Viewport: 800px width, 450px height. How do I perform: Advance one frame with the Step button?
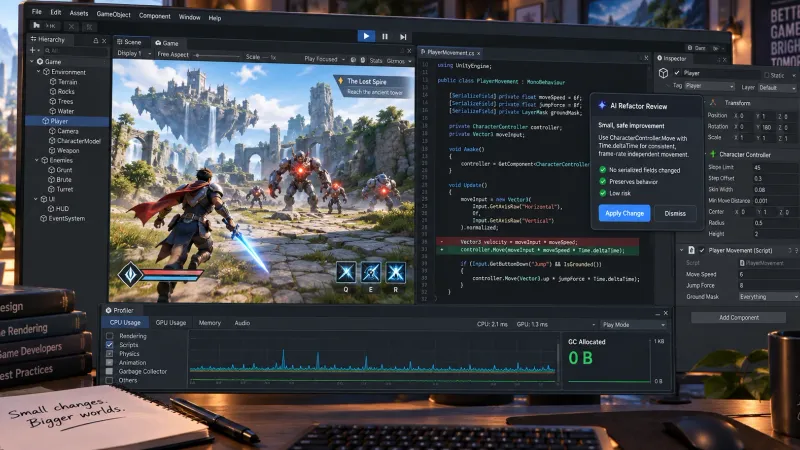point(403,37)
